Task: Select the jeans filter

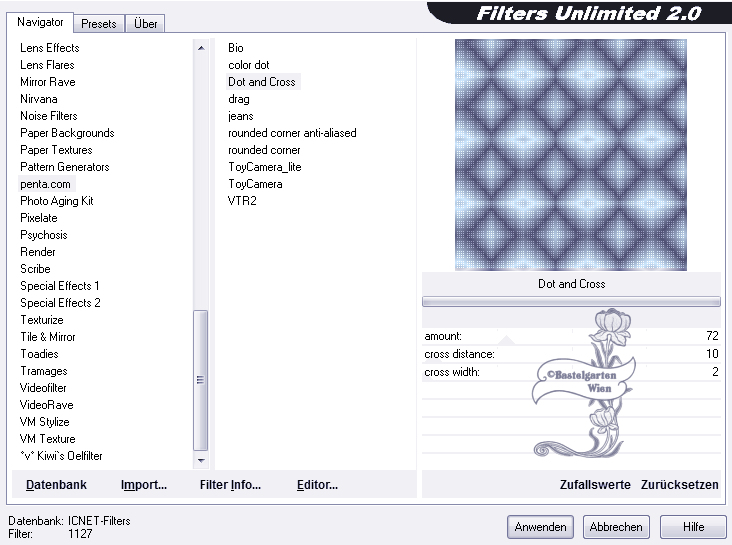Action: pos(240,116)
